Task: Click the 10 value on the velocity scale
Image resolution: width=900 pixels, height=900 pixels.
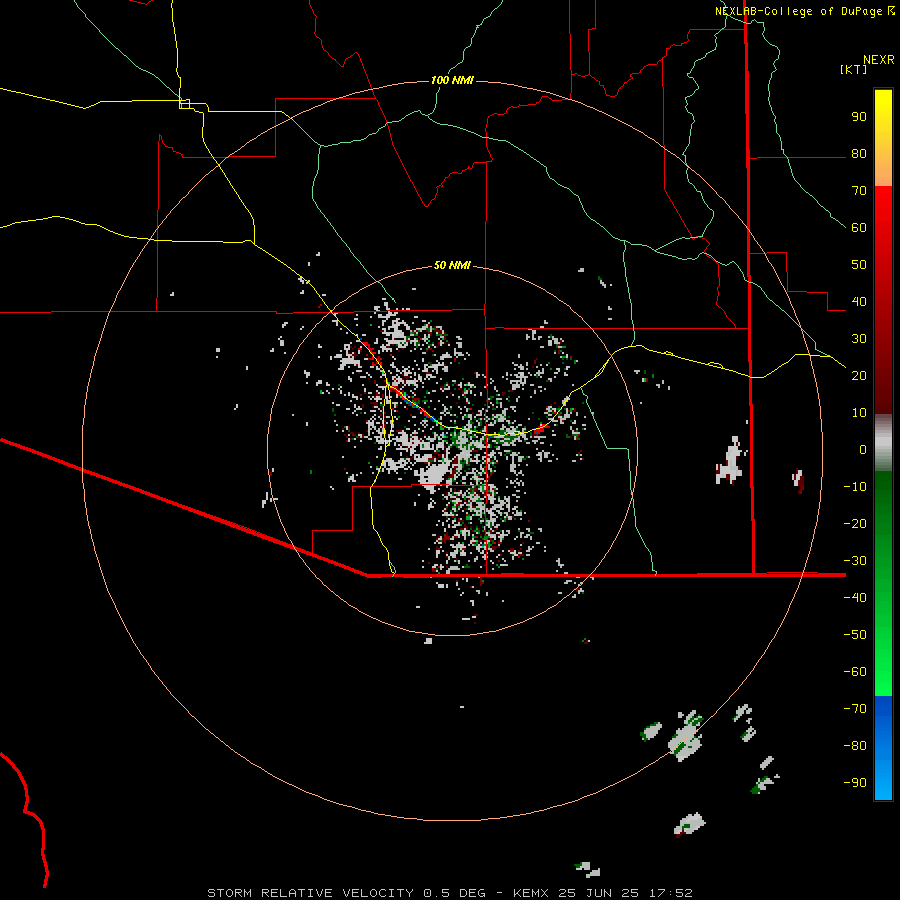Action: (859, 413)
